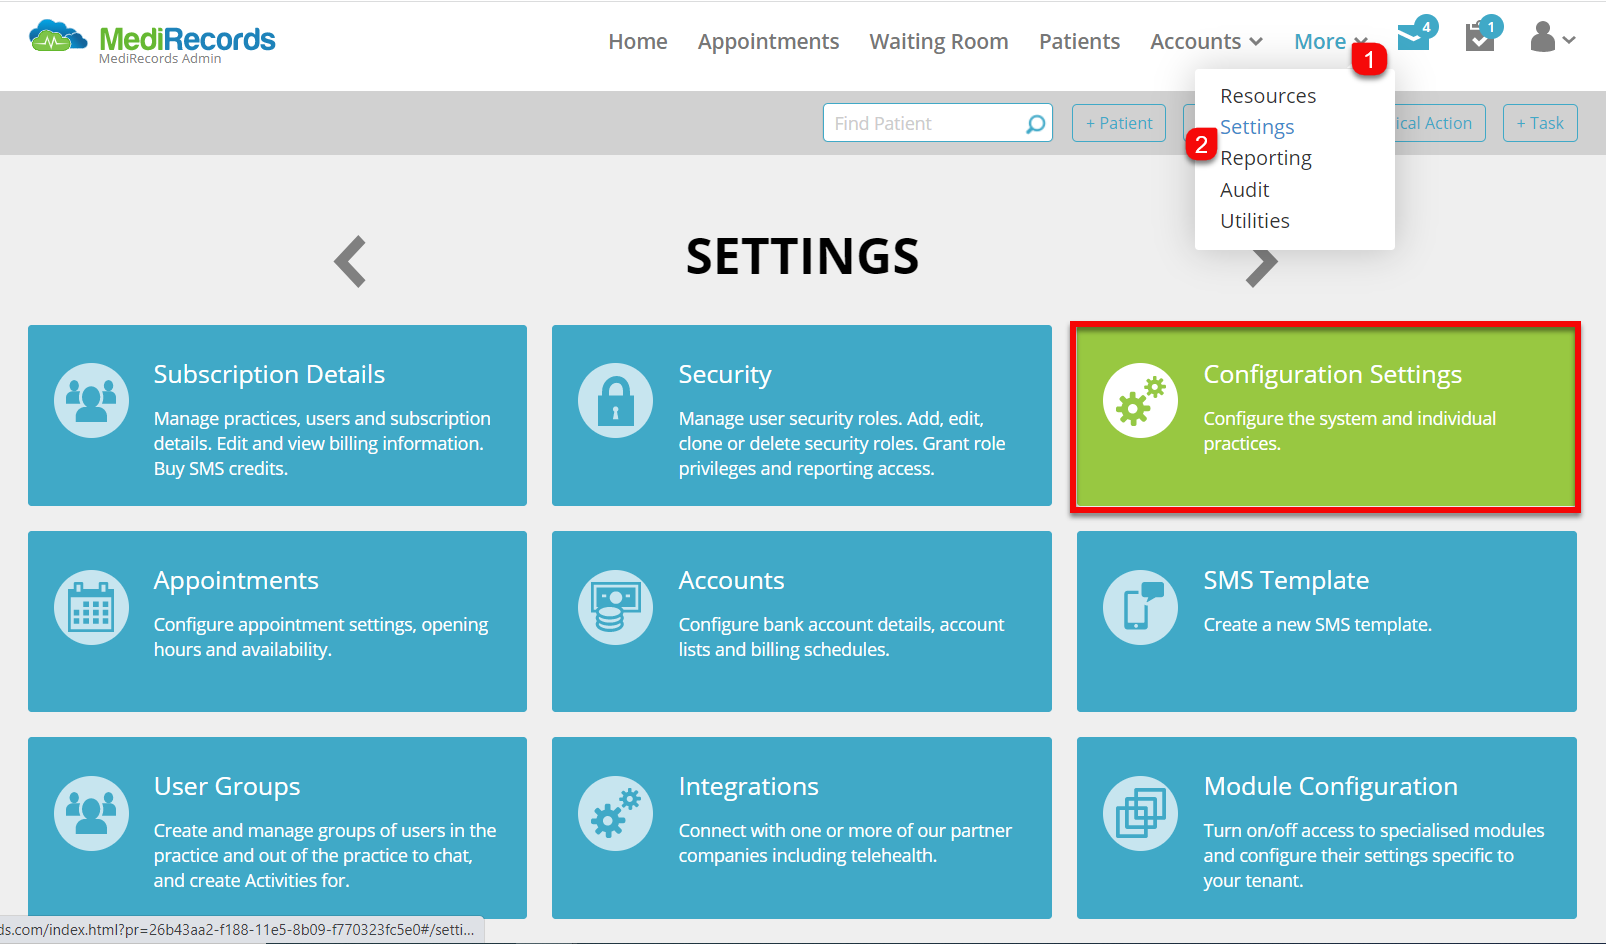
Task: Click 'Configure the system and individual practices.' text
Action: [1349, 431]
